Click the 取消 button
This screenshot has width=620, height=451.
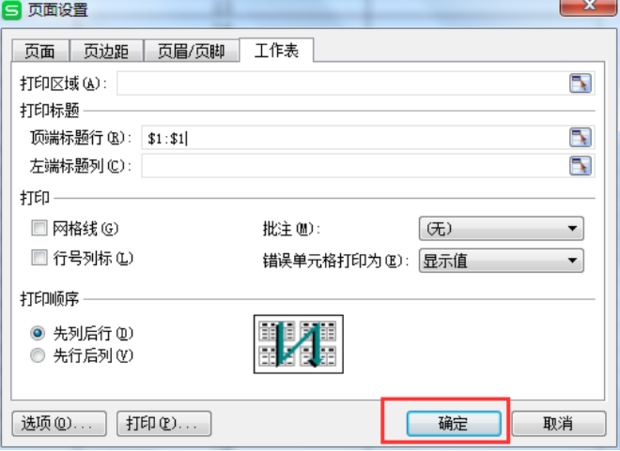558,423
